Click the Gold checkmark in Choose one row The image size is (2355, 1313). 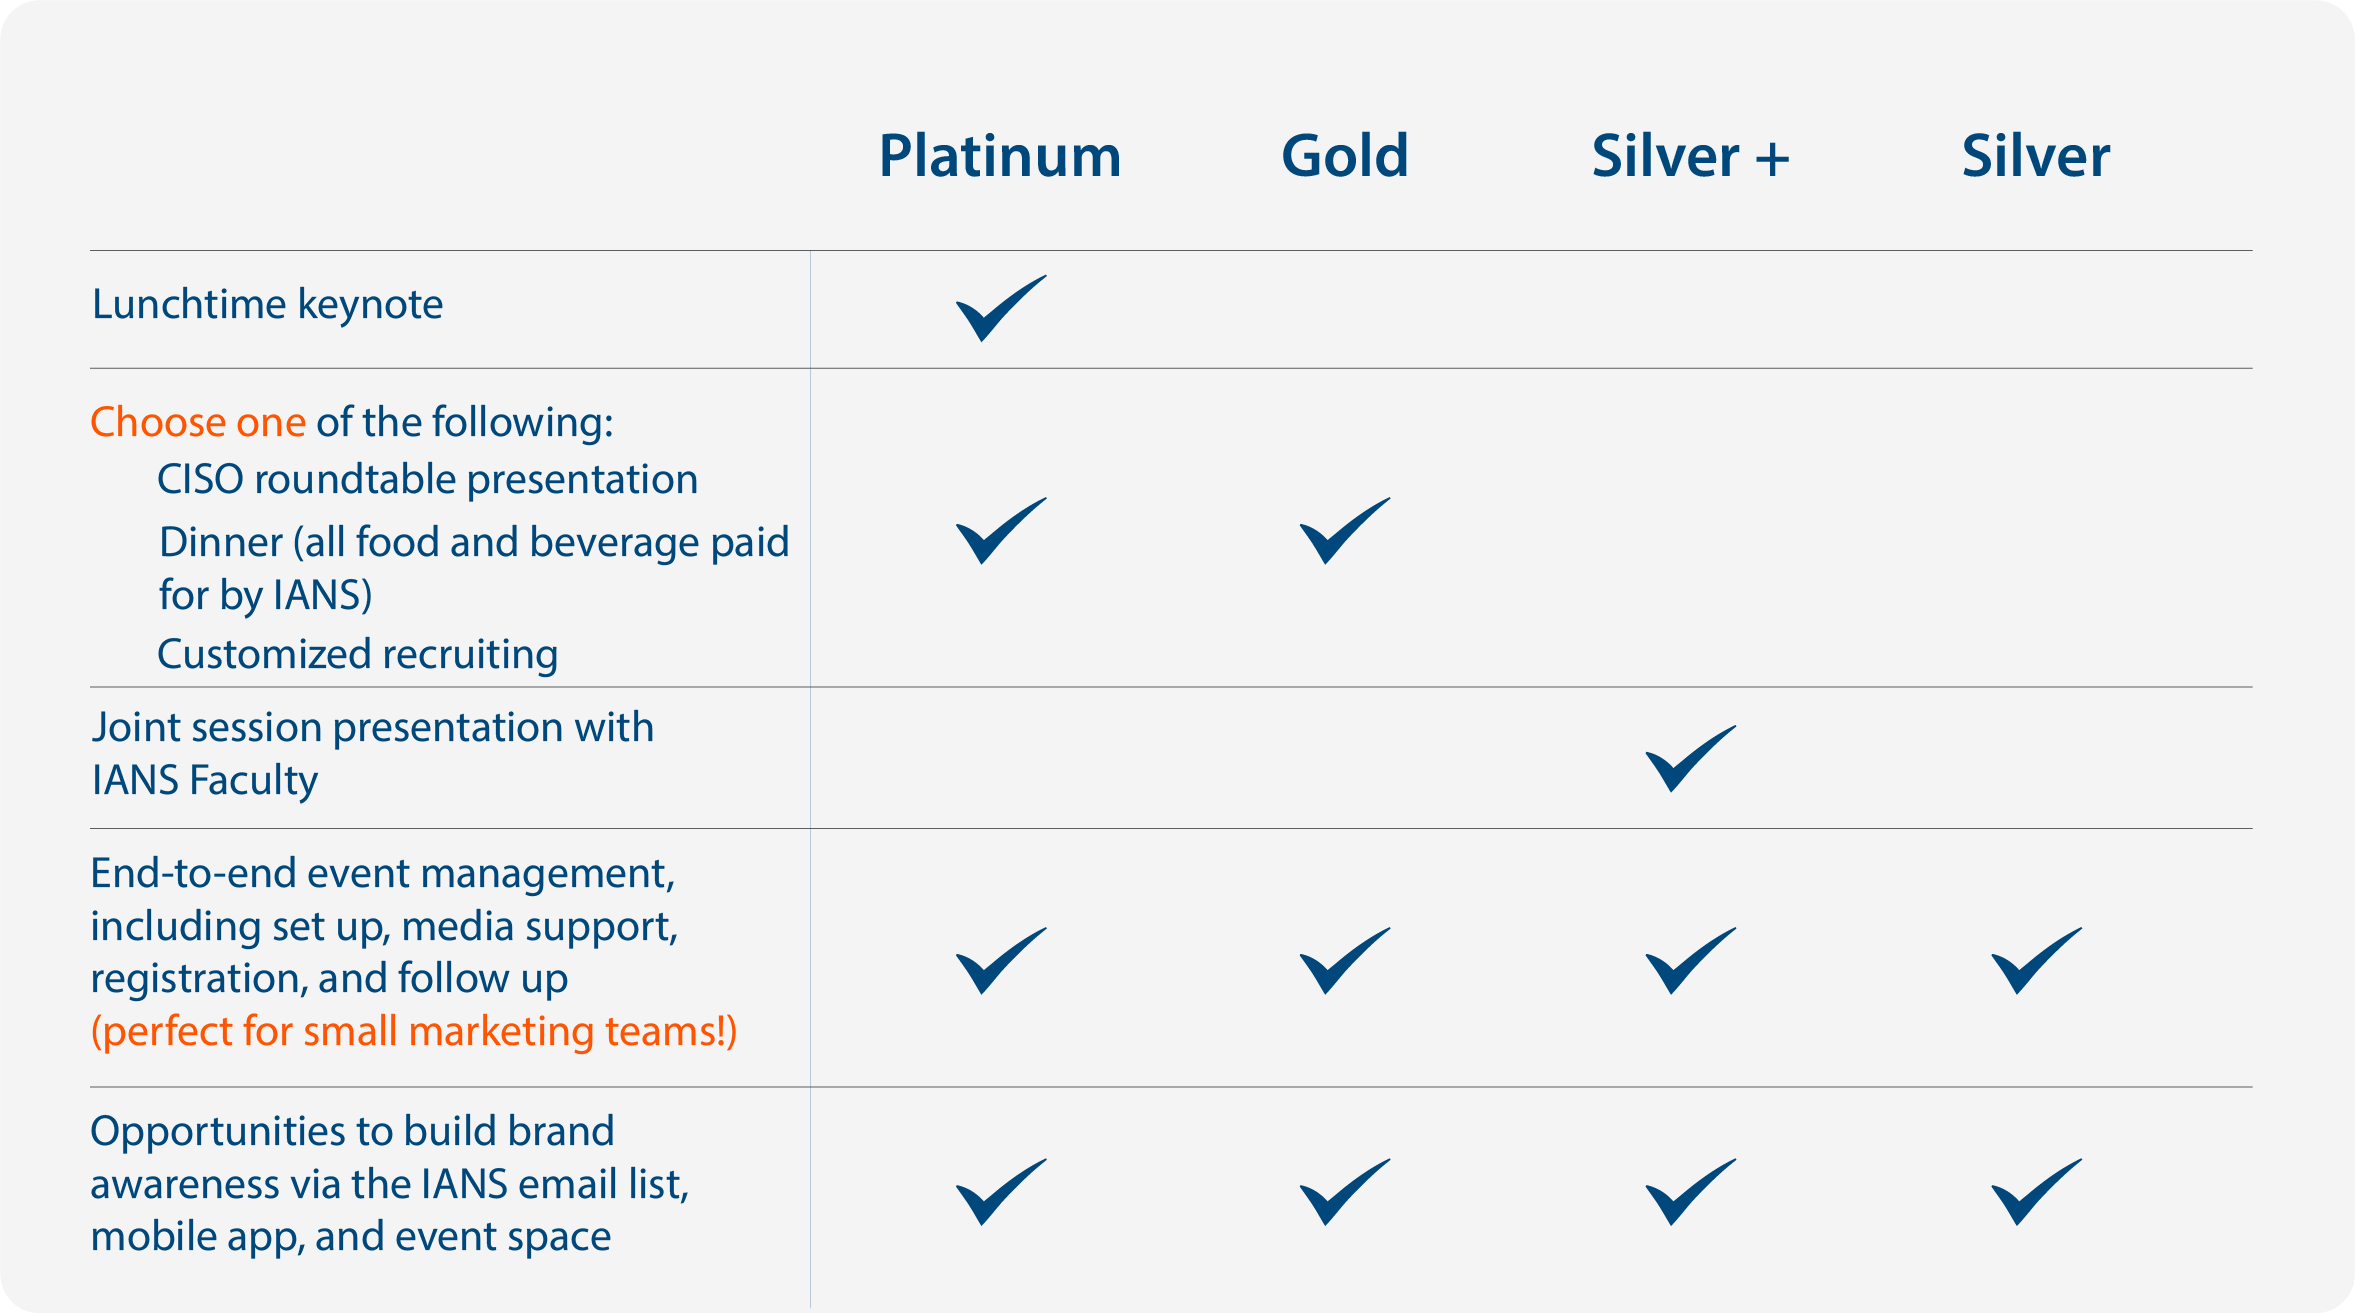(x=1344, y=530)
